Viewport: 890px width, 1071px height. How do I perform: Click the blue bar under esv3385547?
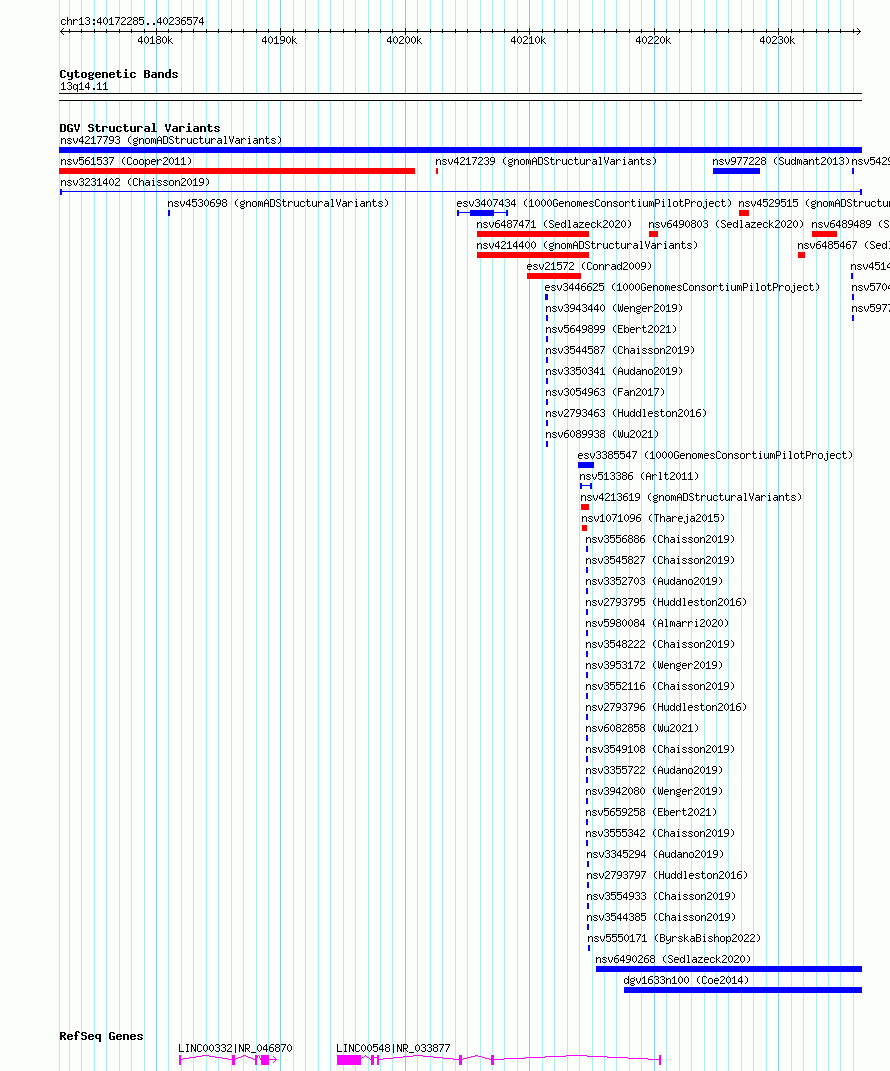586,465
